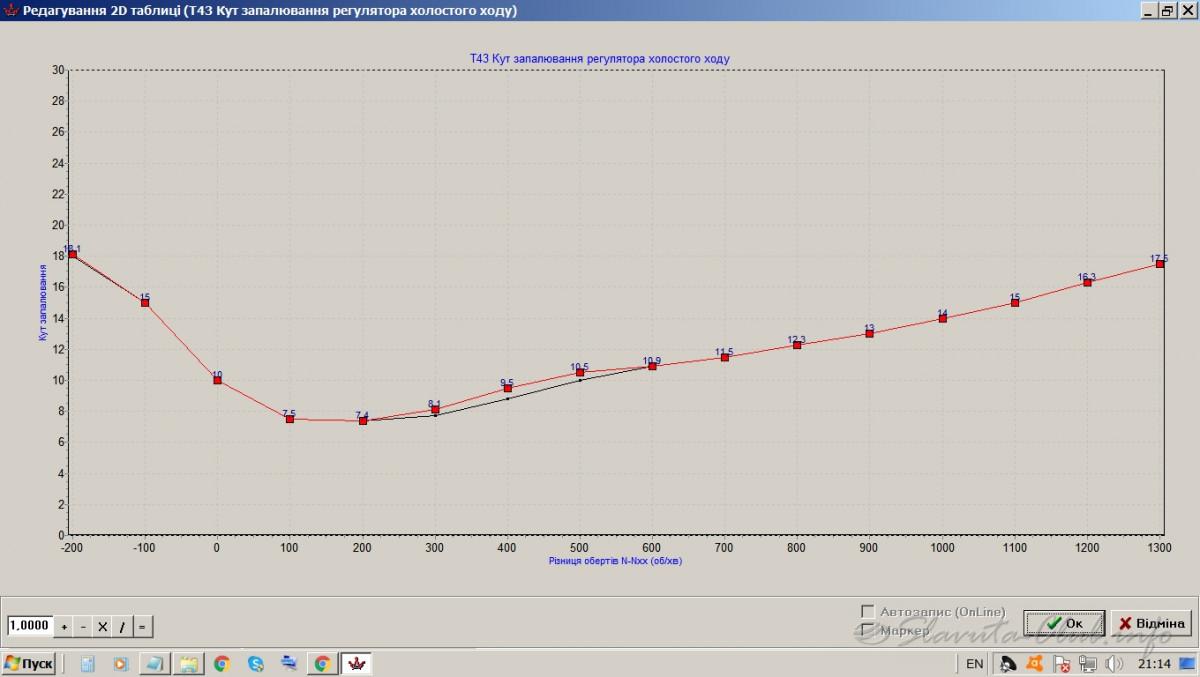Open Skype from the taskbar
The height and width of the screenshot is (677, 1200).
(x=256, y=663)
